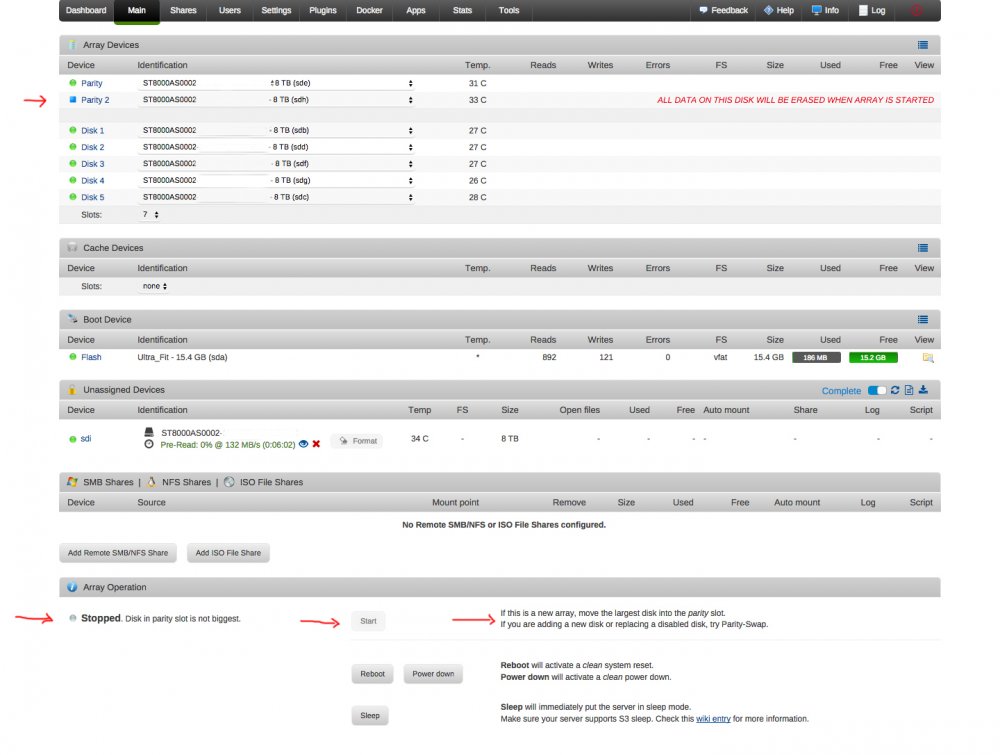Open the sdi unassigned device link

(86, 439)
